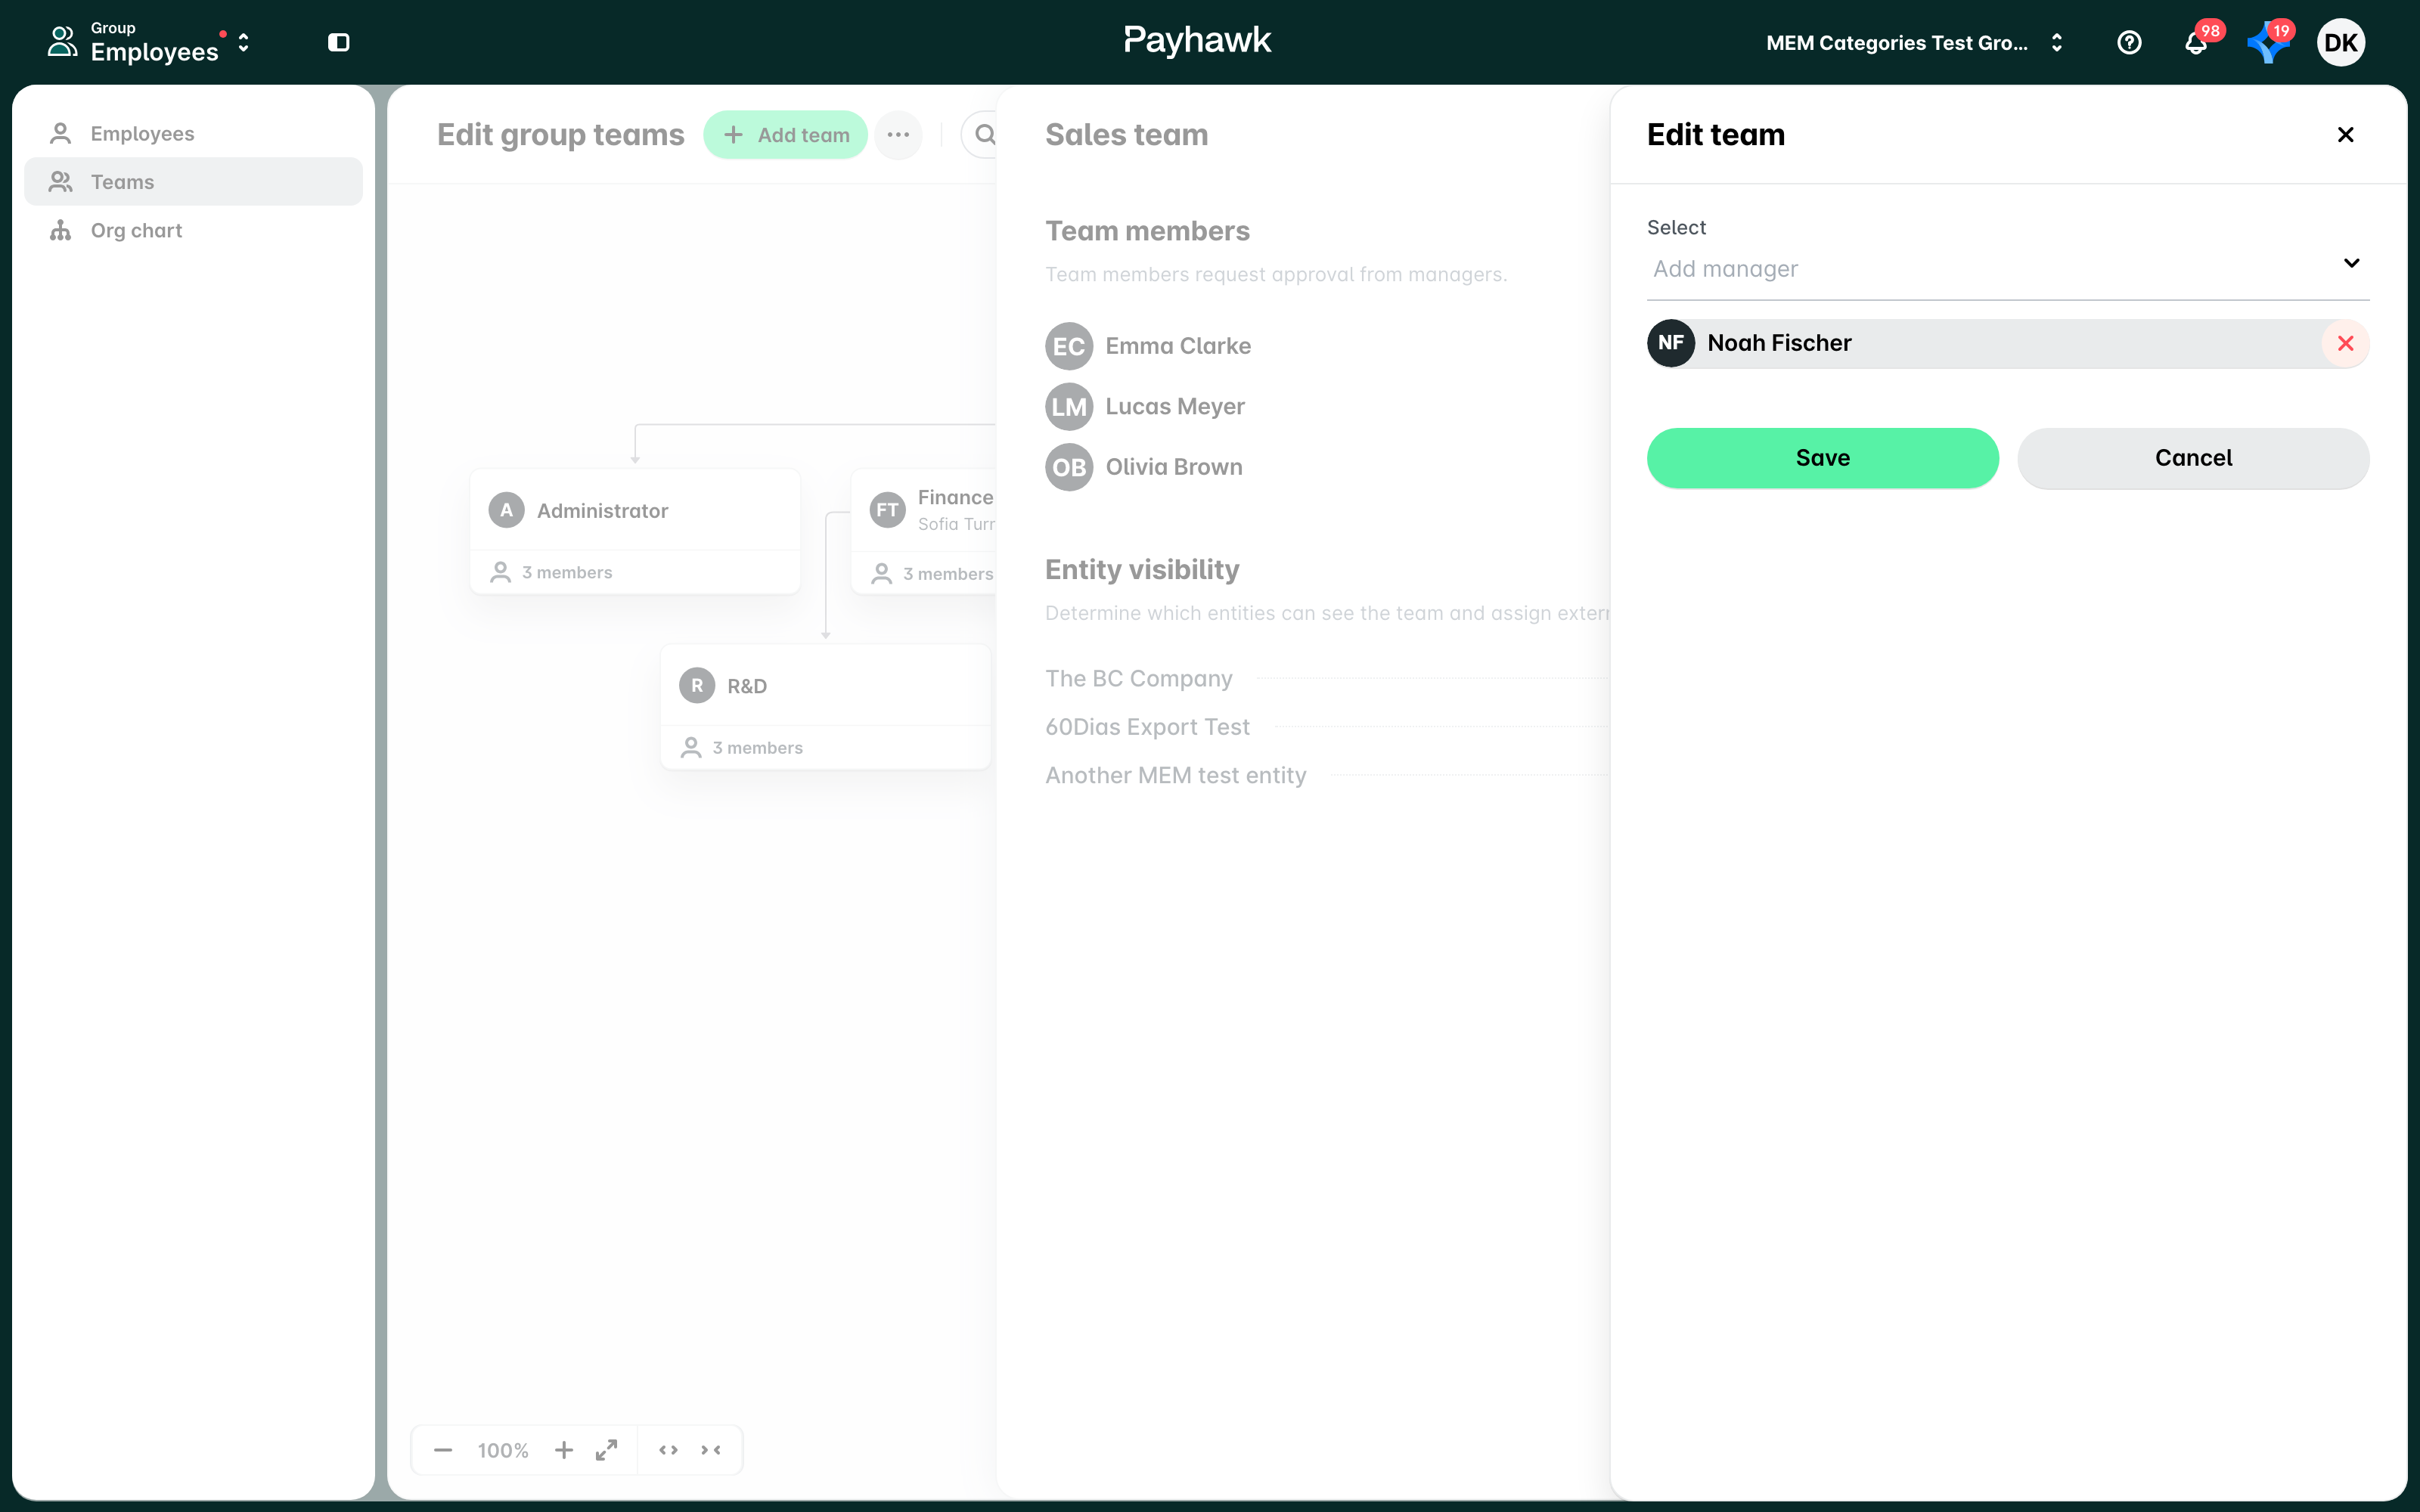Open the search icon beside Add team

(x=985, y=134)
